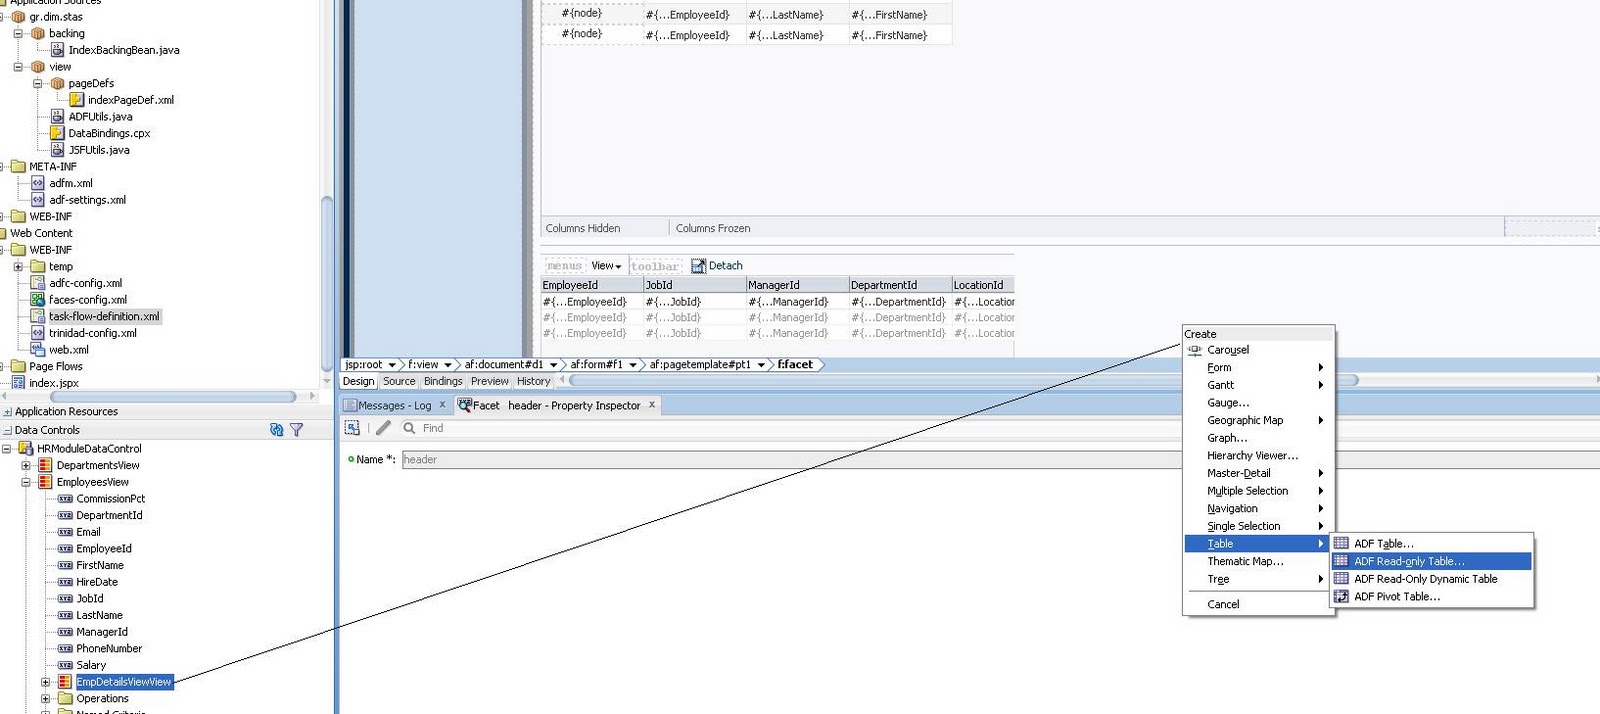Choose ADF Read-only Table from submenu
This screenshot has height=714, width=1600.
[x=1431, y=561]
